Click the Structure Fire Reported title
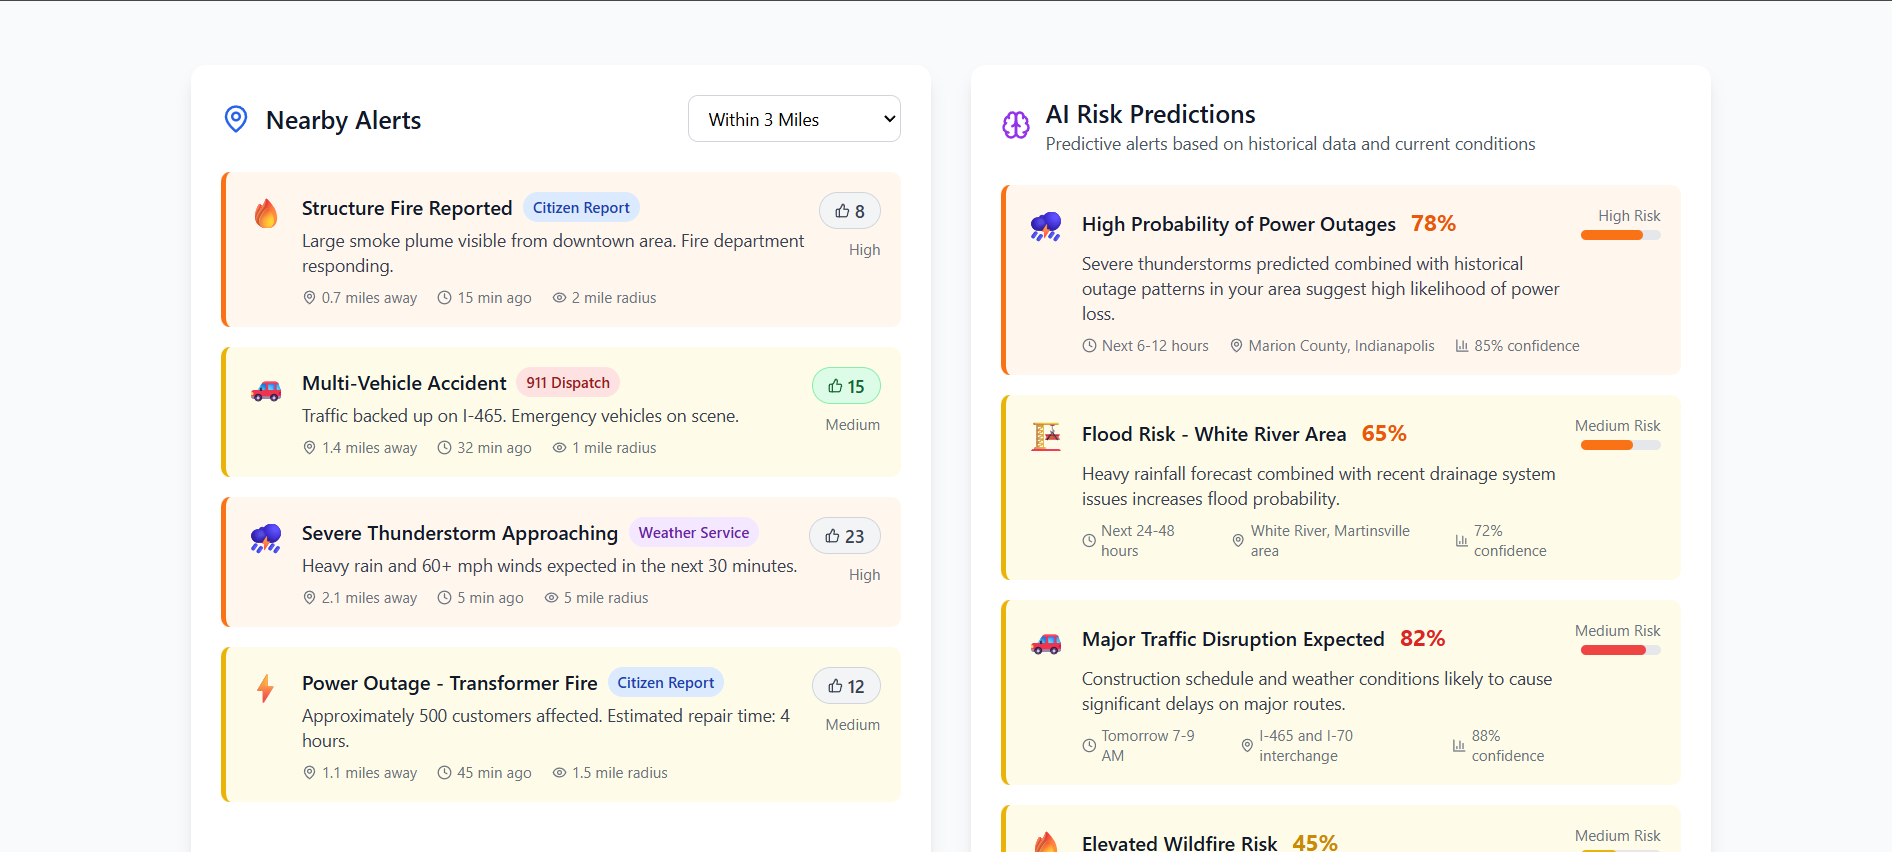Image resolution: width=1892 pixels, height=852 pixels. tap(407, 208)
